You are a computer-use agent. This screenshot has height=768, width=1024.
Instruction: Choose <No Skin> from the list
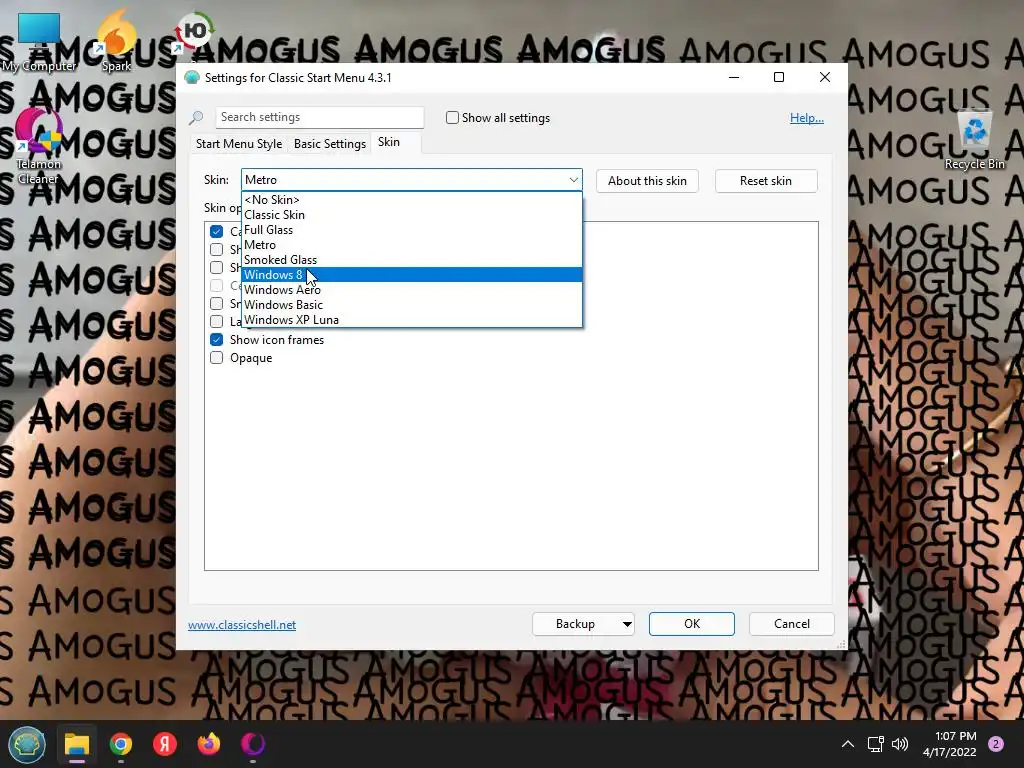pyautogui.click(x=411, y=200)
